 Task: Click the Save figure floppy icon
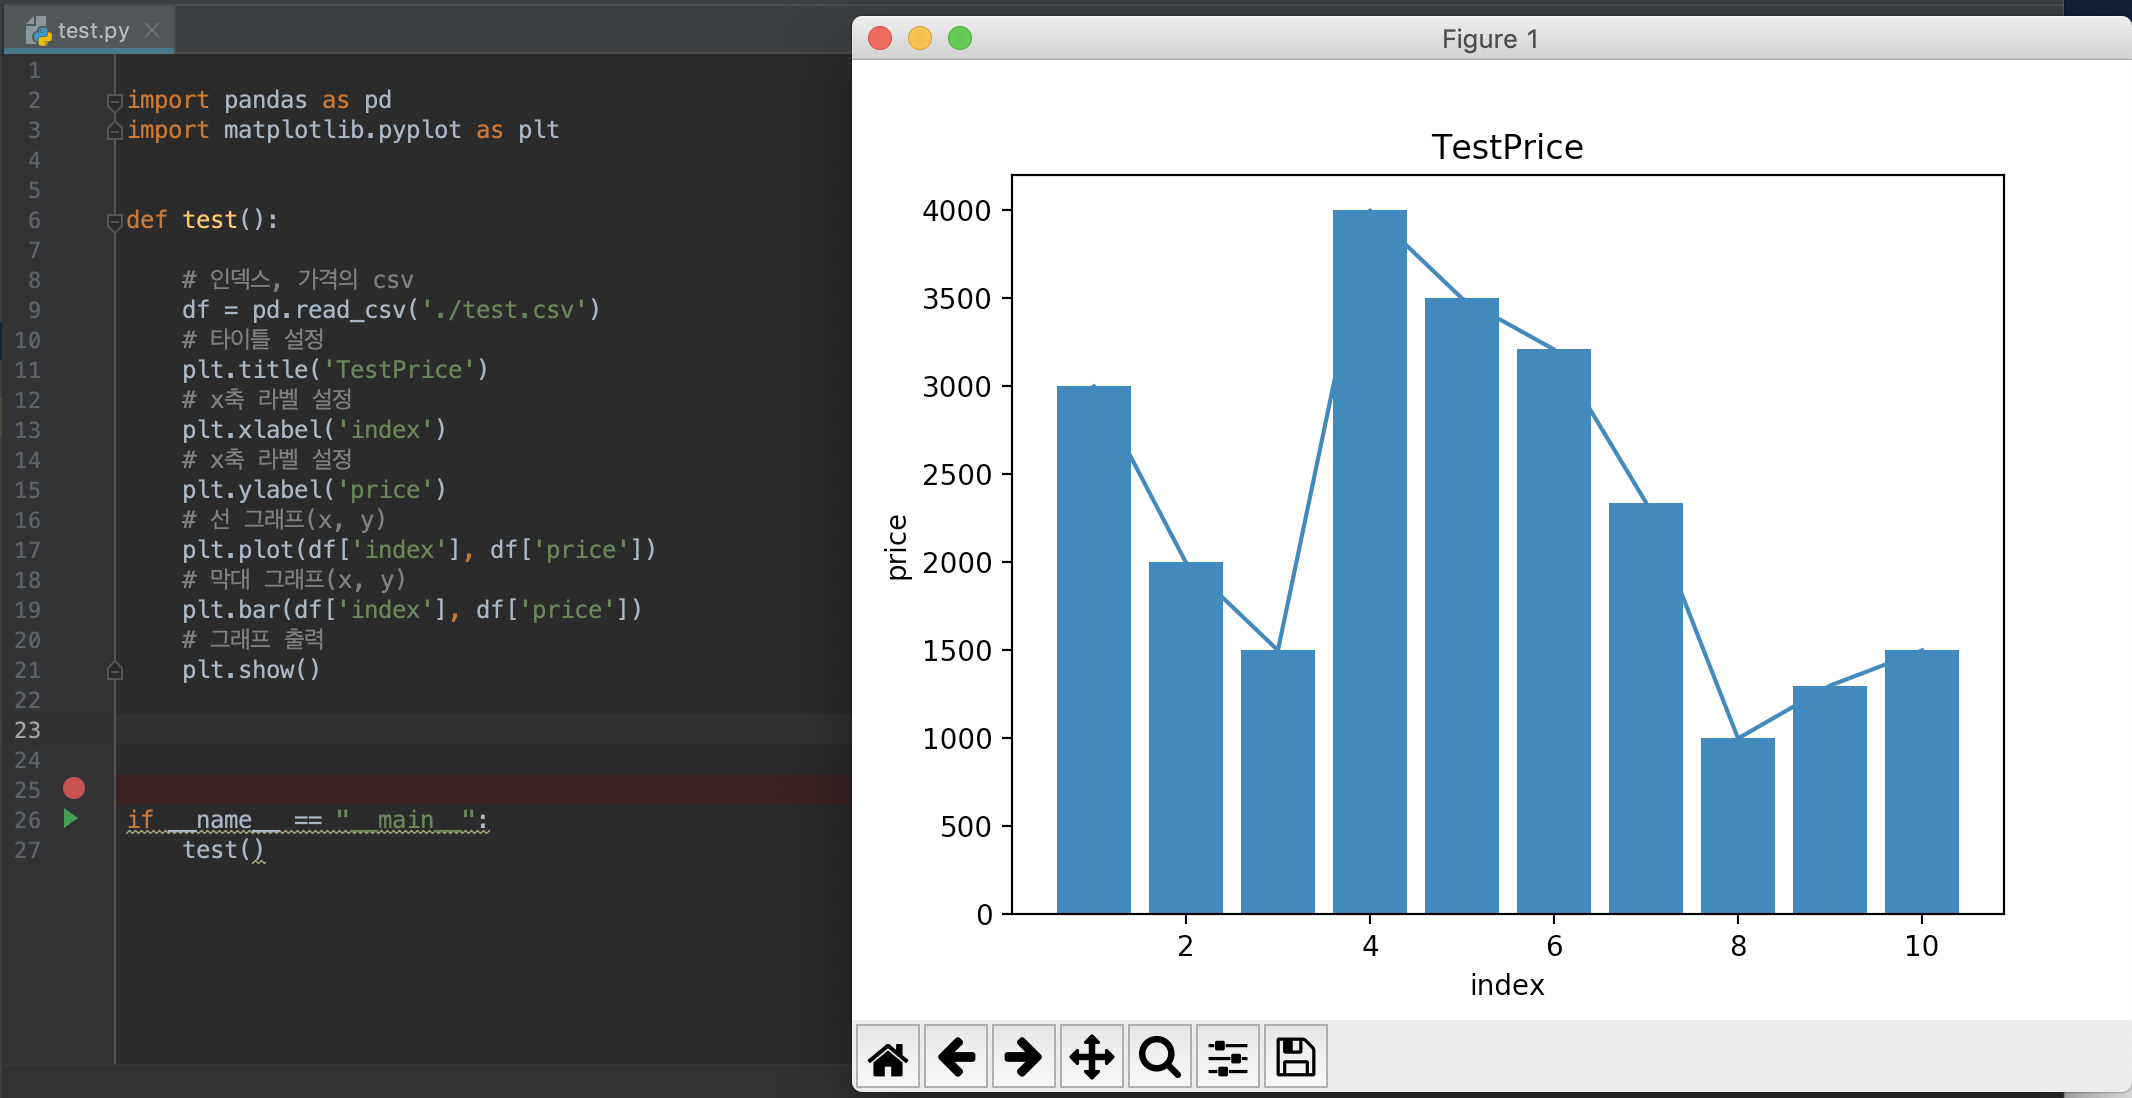point(1295,1057)
